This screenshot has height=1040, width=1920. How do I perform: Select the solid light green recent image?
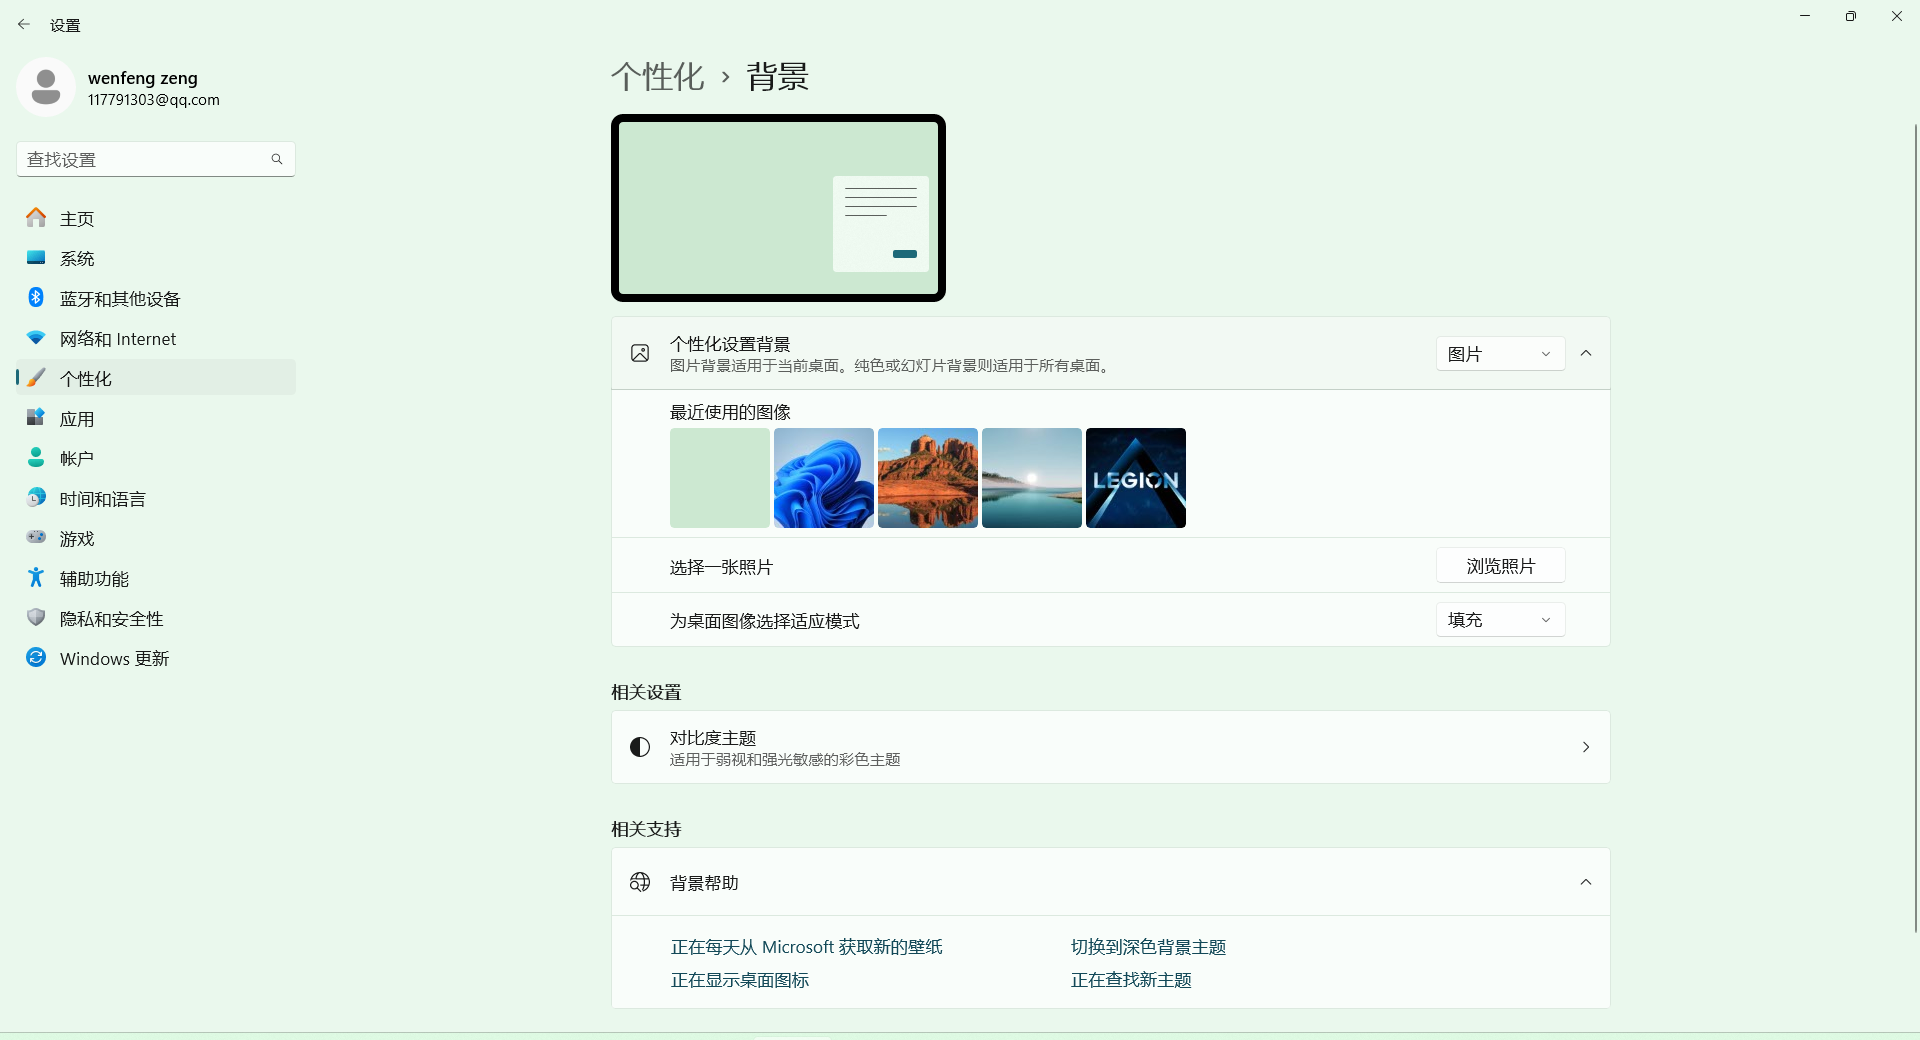point(720,478)
